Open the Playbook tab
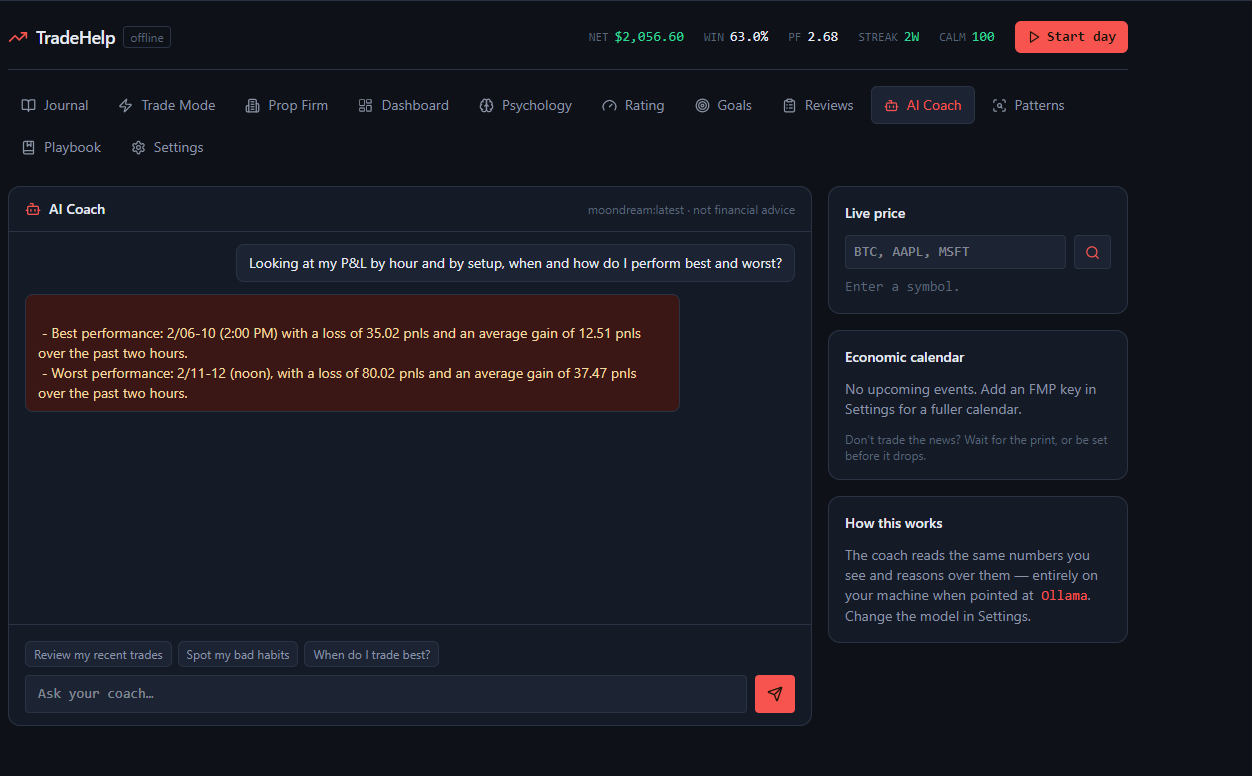This screenshot has width=1252, height=776. pos(62,147)
